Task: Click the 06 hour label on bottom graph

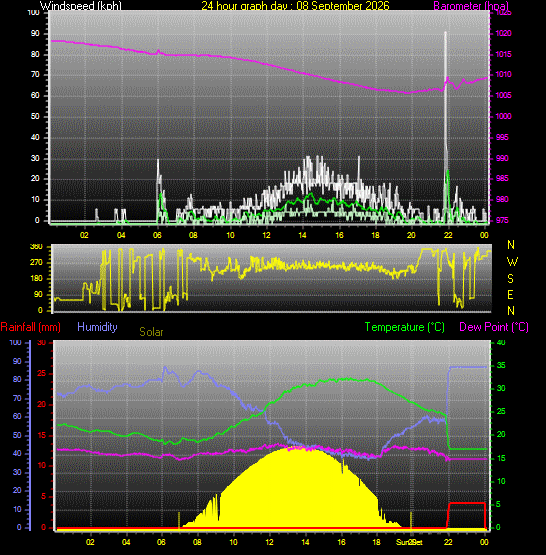Action: (x=161, y=542)
